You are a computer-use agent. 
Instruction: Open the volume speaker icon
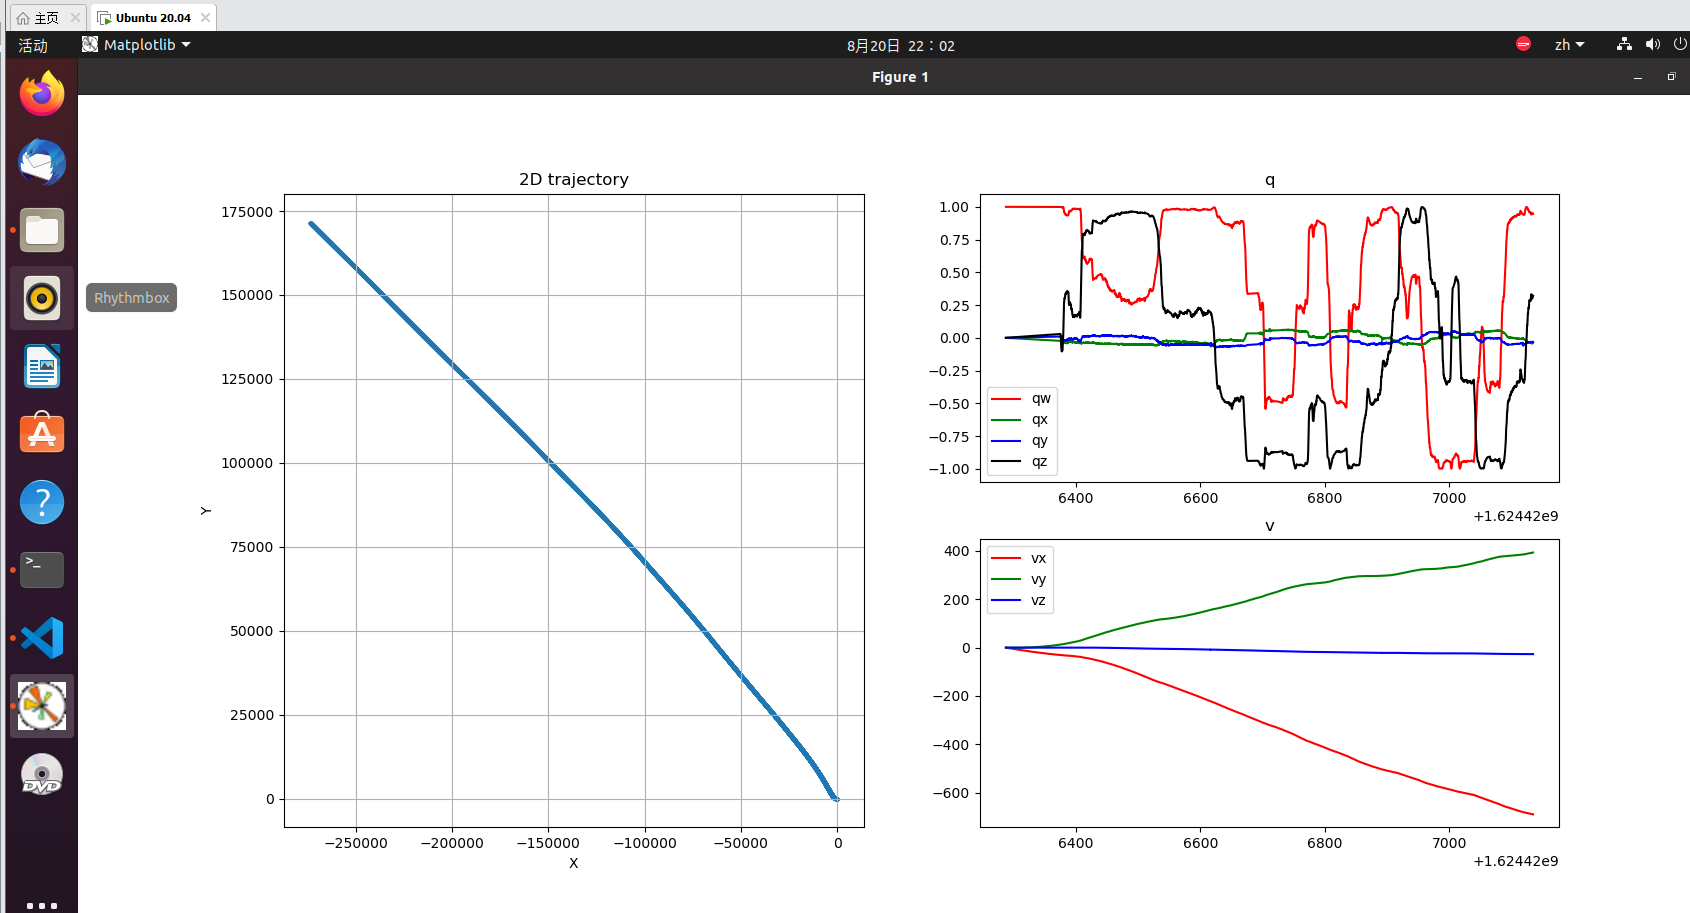tap(1652, 45)
